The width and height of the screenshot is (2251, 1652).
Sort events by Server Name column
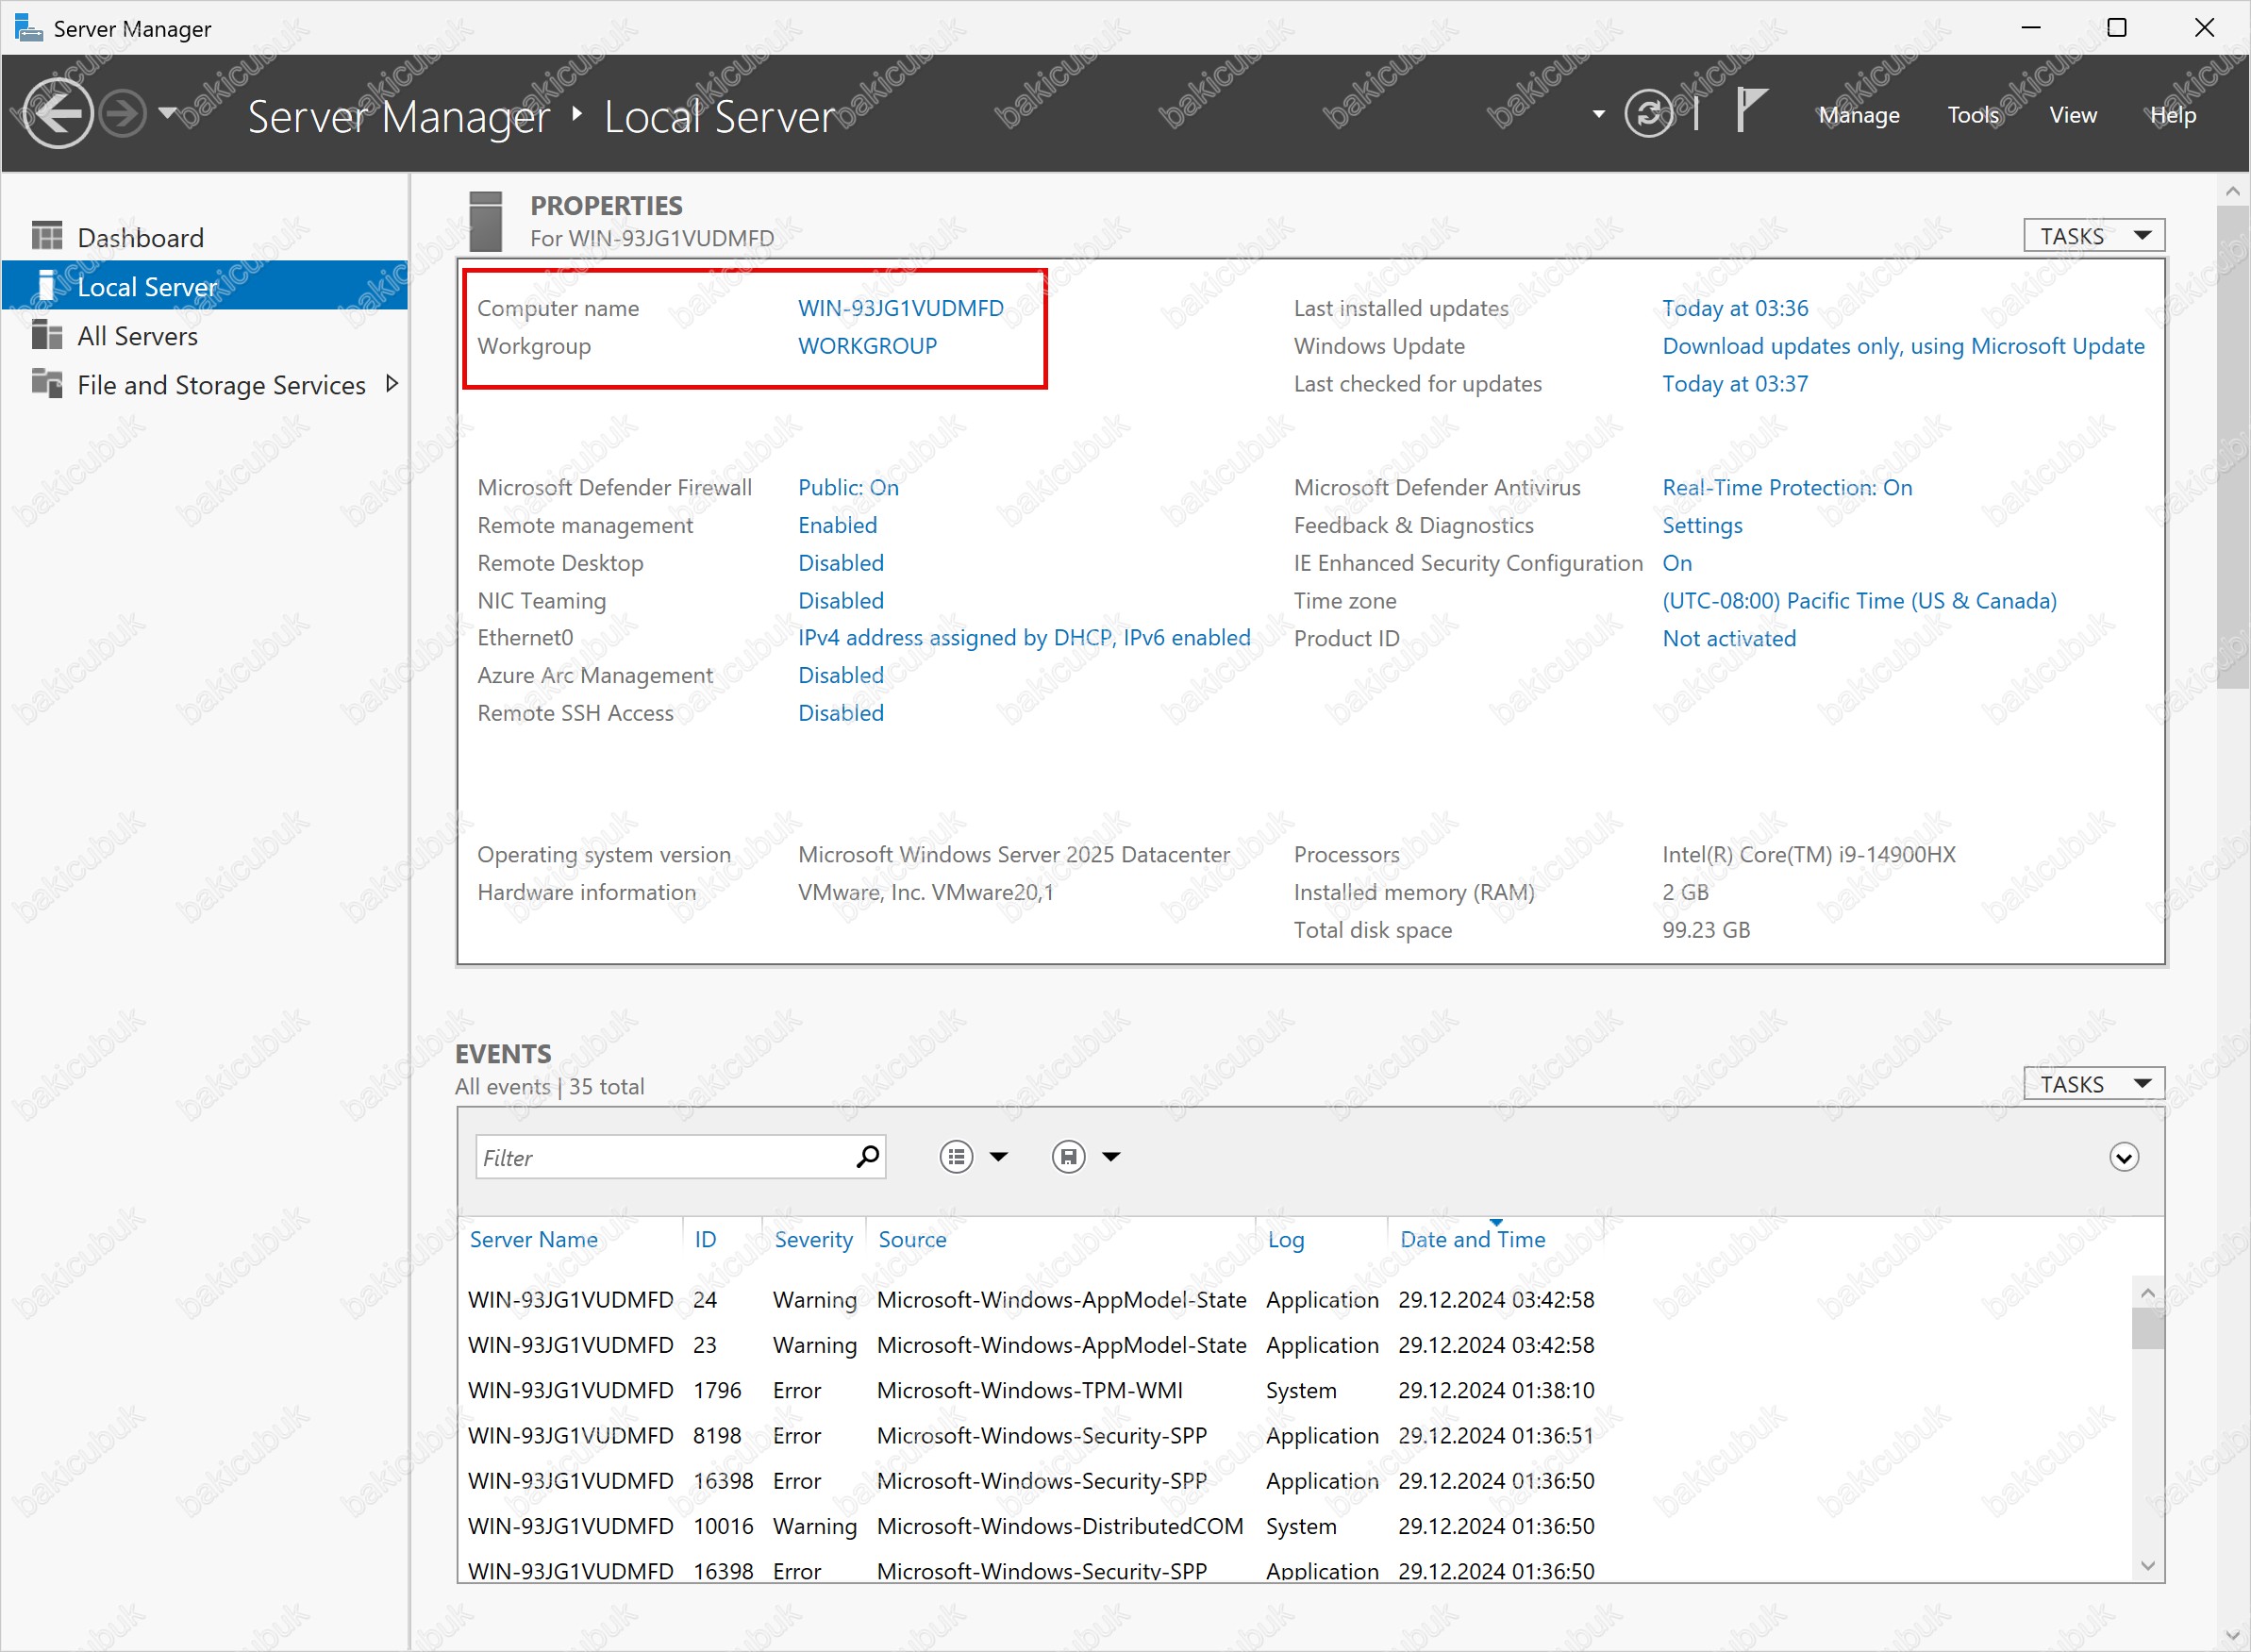pos(534,1239)
